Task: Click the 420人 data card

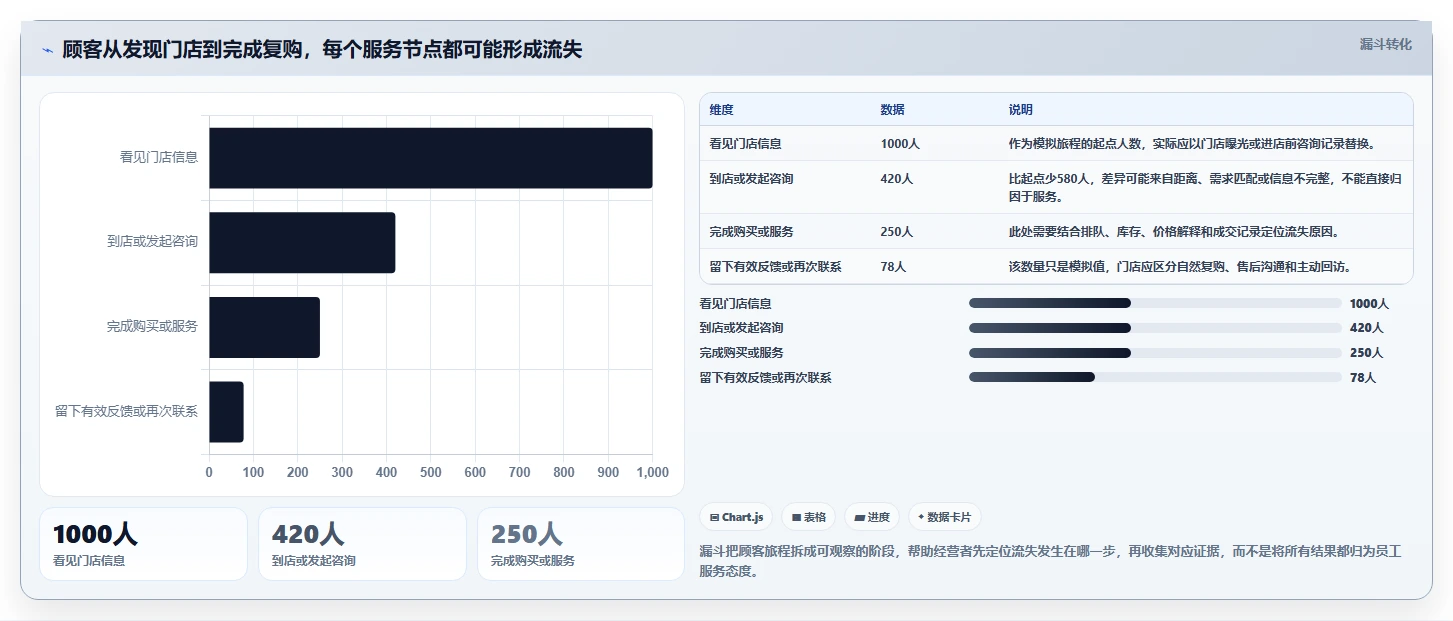Action: [x=362, y=544]
